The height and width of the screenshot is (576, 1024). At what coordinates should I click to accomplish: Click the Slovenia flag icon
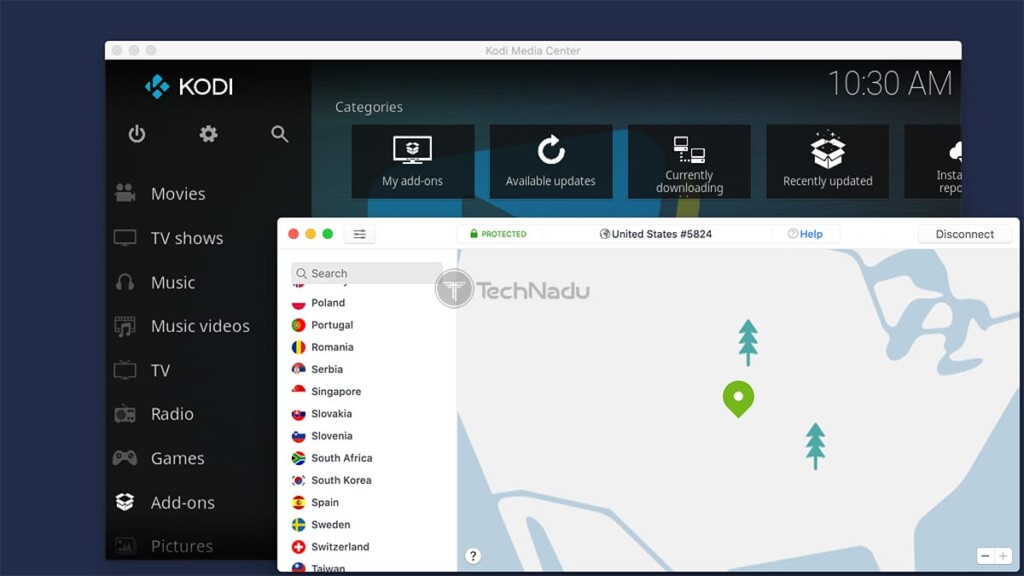coord(298,436)
